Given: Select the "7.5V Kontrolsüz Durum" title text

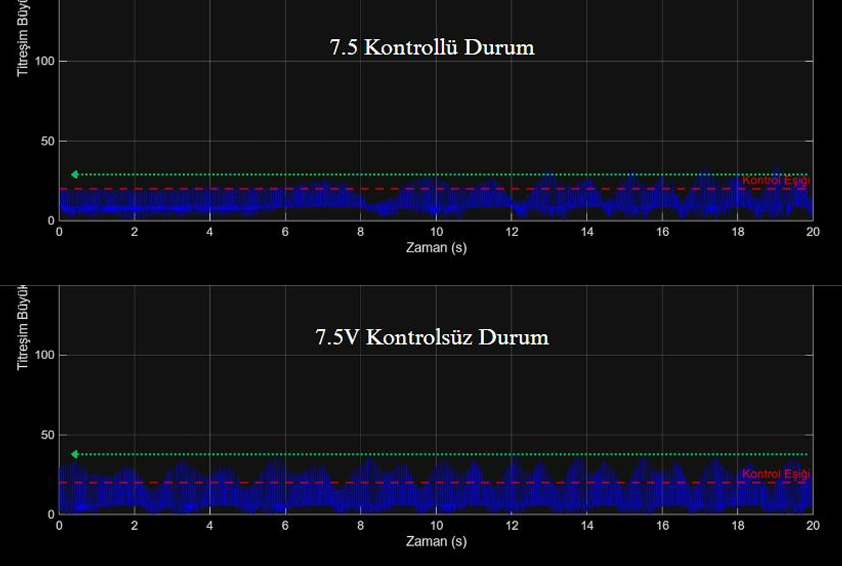Looking at the screenshot, I should pyautogui.click(x=432, y=337).
